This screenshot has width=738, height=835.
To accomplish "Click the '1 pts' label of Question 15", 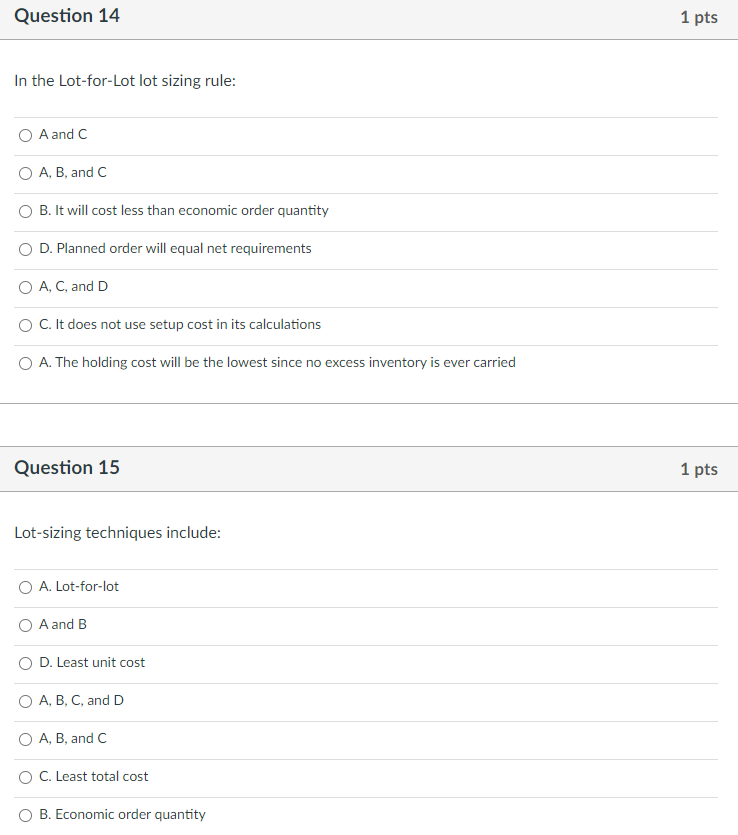I will click(x=699, y=469).
